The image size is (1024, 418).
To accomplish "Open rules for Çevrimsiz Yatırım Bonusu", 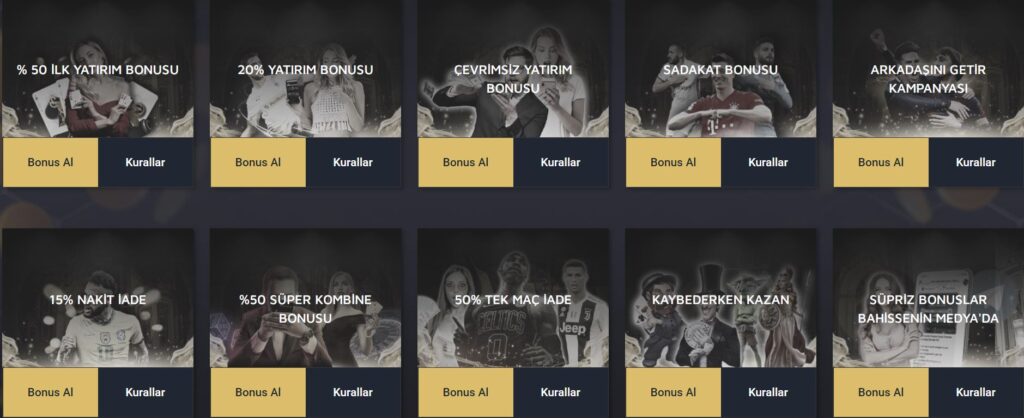I will point(560,162).
